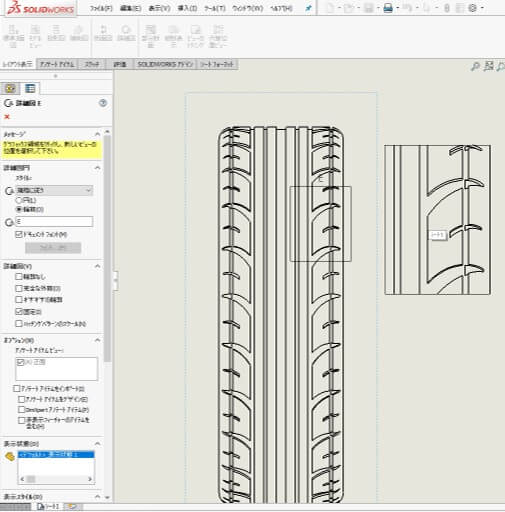Collapse the オプション section
The height and width of the screenshot is (512, 505).
97,340
